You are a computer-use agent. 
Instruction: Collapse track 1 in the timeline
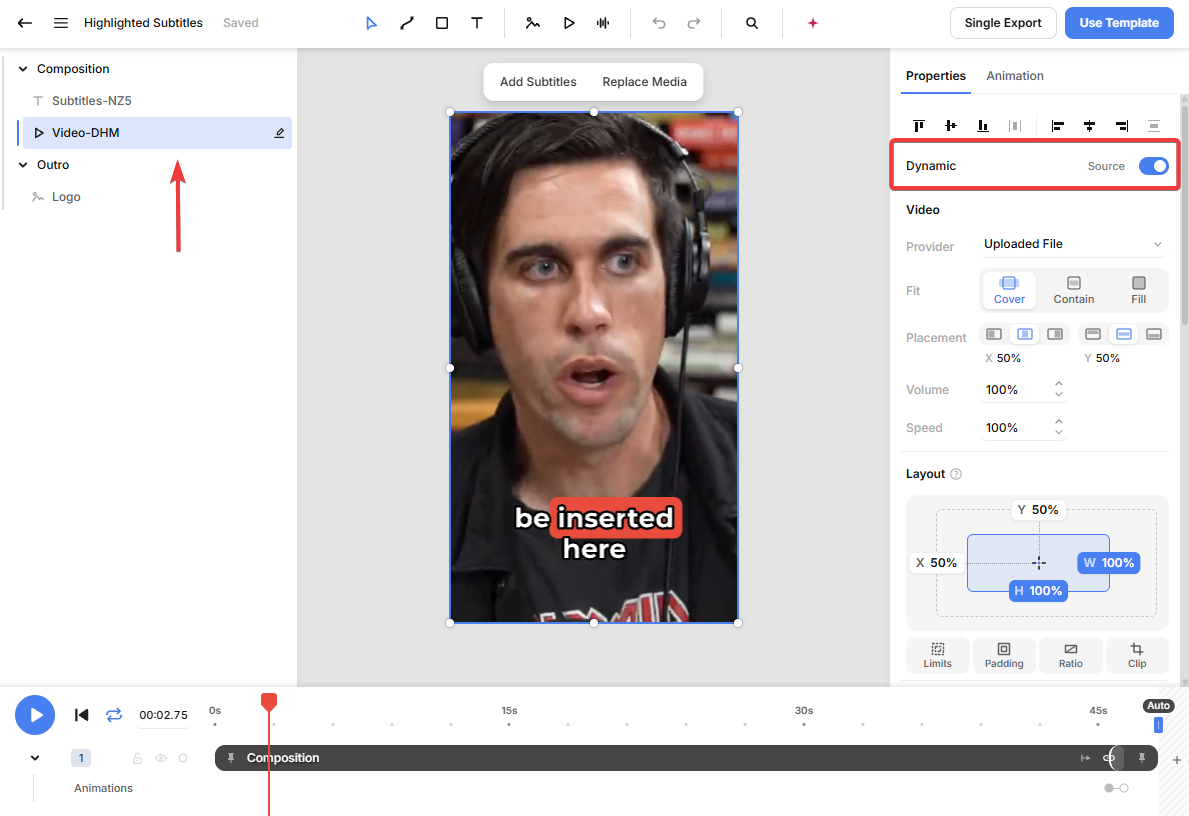pos(35,758)
